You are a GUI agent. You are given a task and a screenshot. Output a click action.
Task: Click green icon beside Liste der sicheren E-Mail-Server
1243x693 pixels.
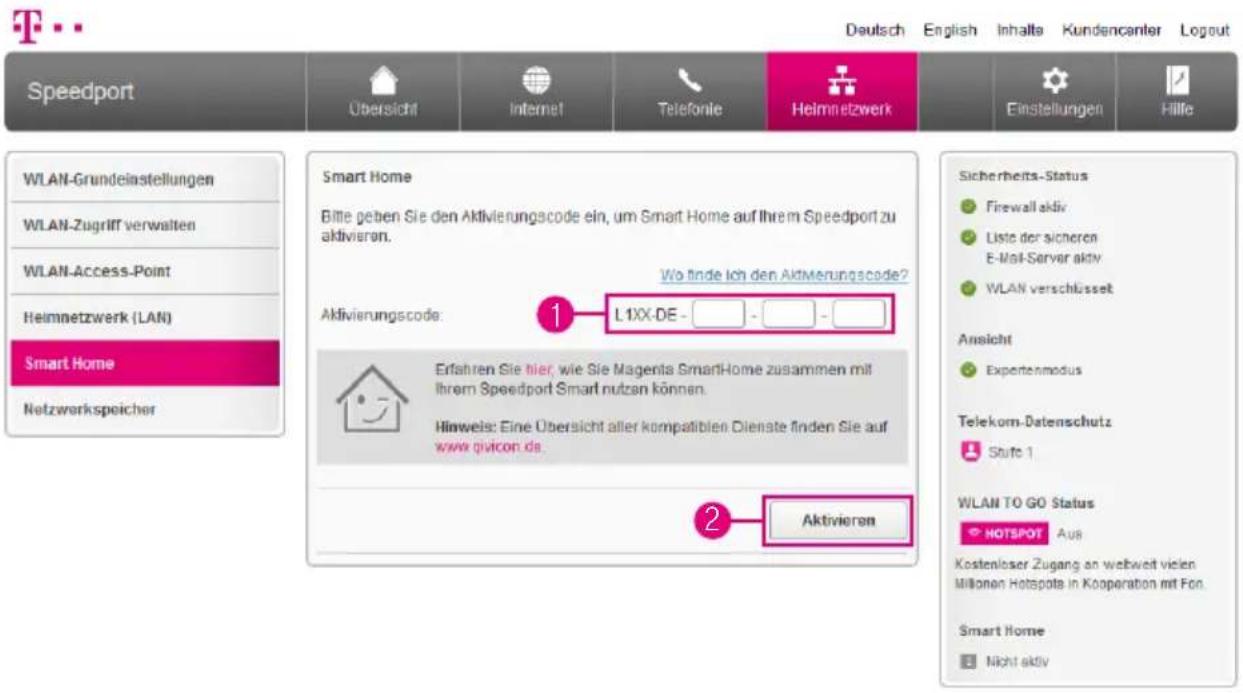point(967,237)
